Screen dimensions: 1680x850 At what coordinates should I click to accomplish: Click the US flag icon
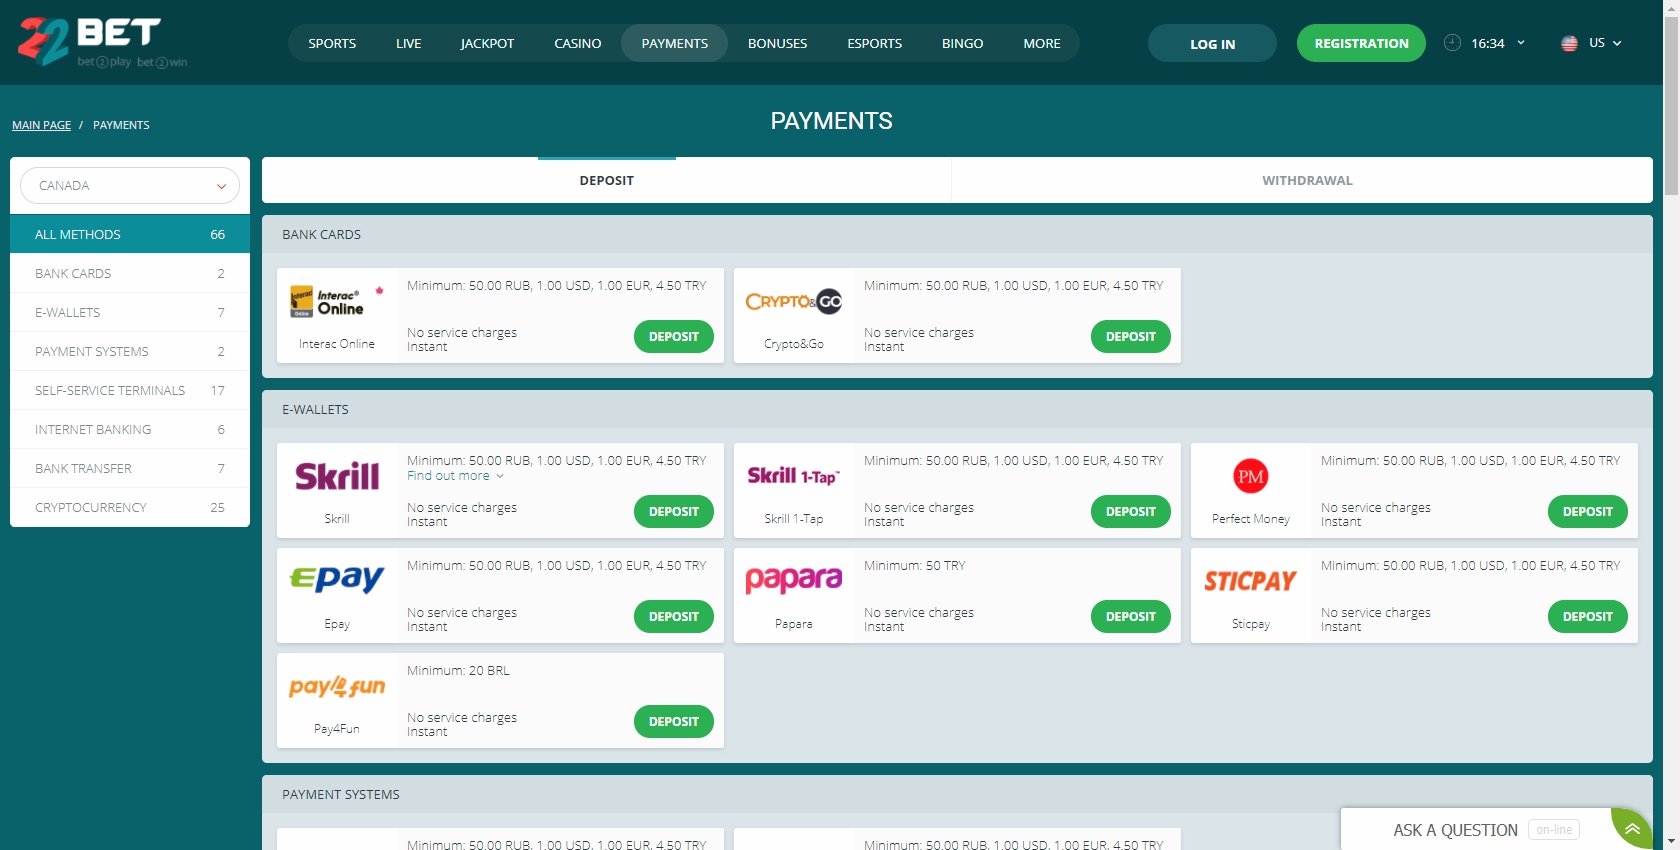click(1569, 43)
